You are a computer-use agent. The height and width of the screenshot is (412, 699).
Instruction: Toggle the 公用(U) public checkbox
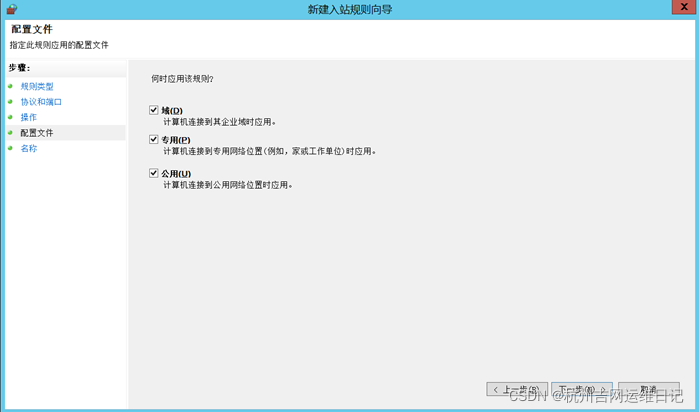click(x=154, y=173)
